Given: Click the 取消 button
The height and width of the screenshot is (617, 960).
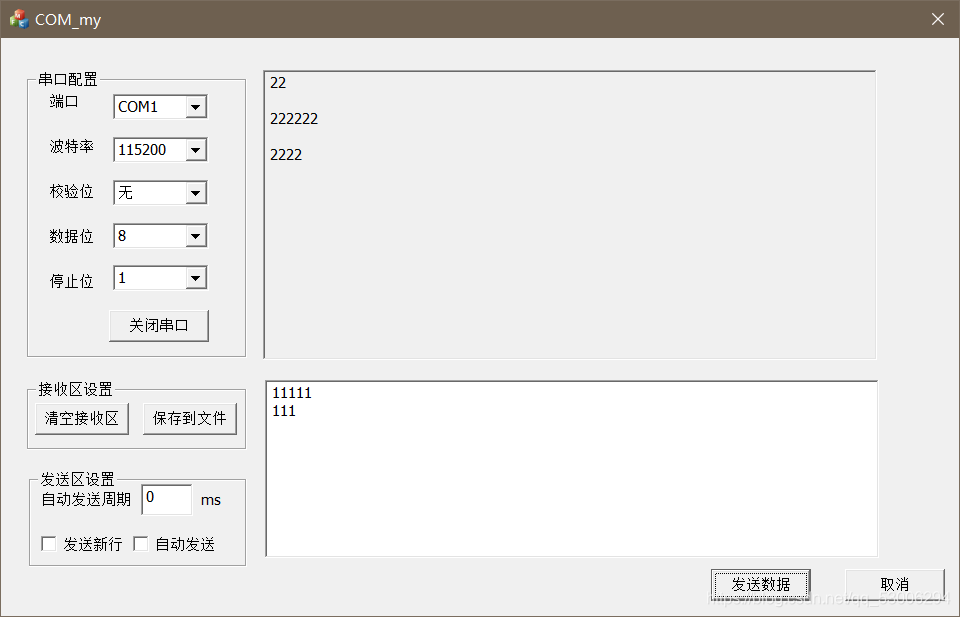Looking at the screenshot, I should pyautogui.click(x=894, y=584).
